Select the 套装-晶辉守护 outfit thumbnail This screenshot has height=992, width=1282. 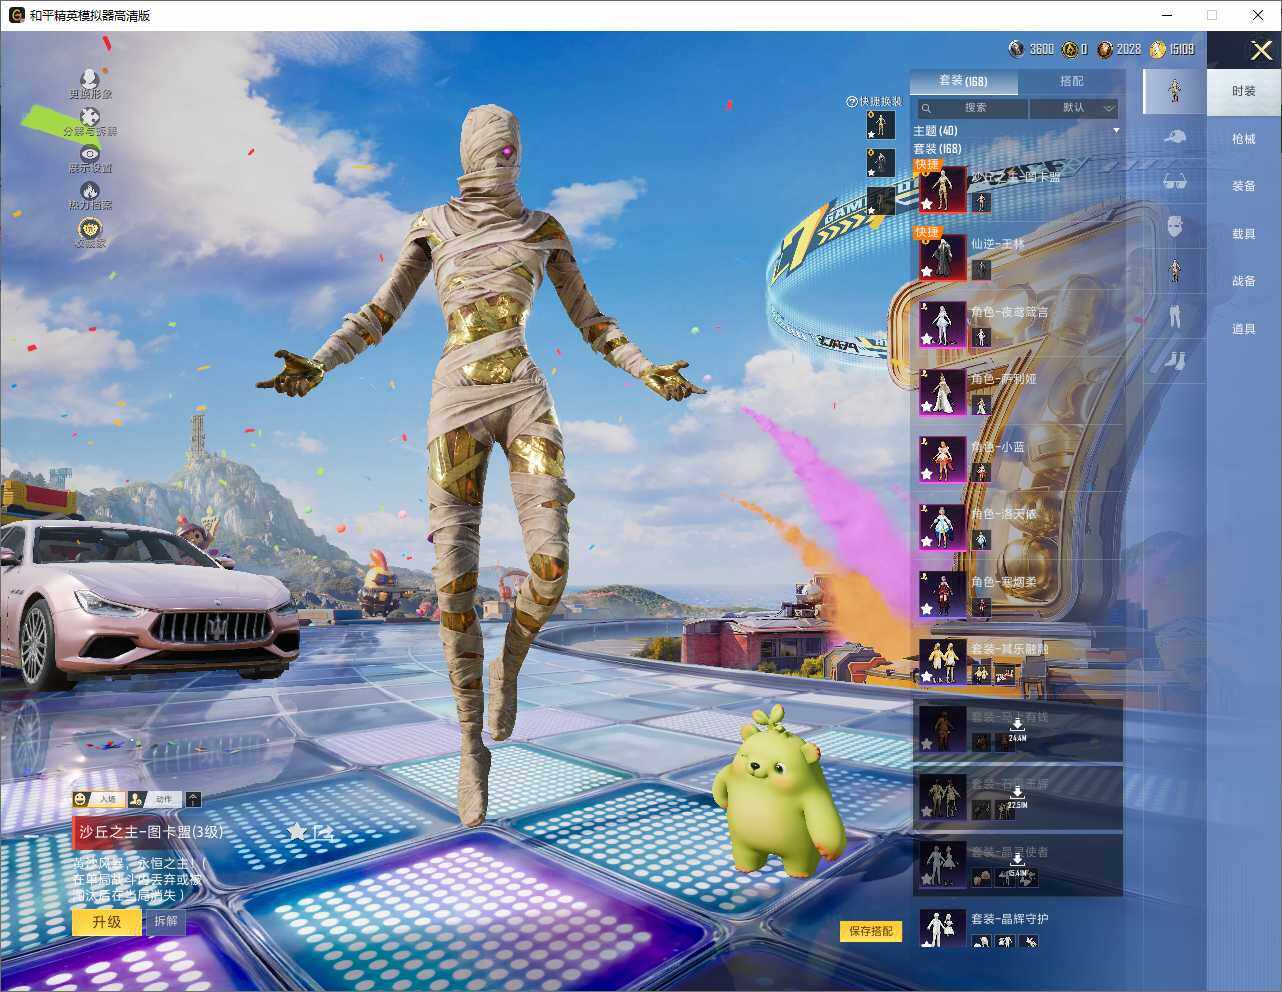(942, 928)
